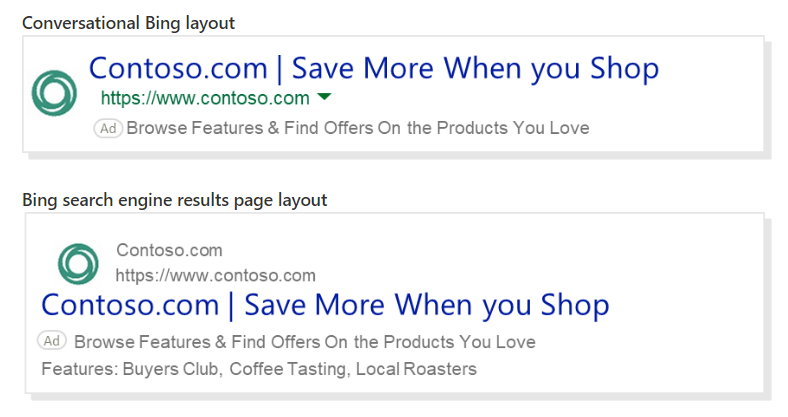Open the headline link in search results layout

[x=325, y=305]
